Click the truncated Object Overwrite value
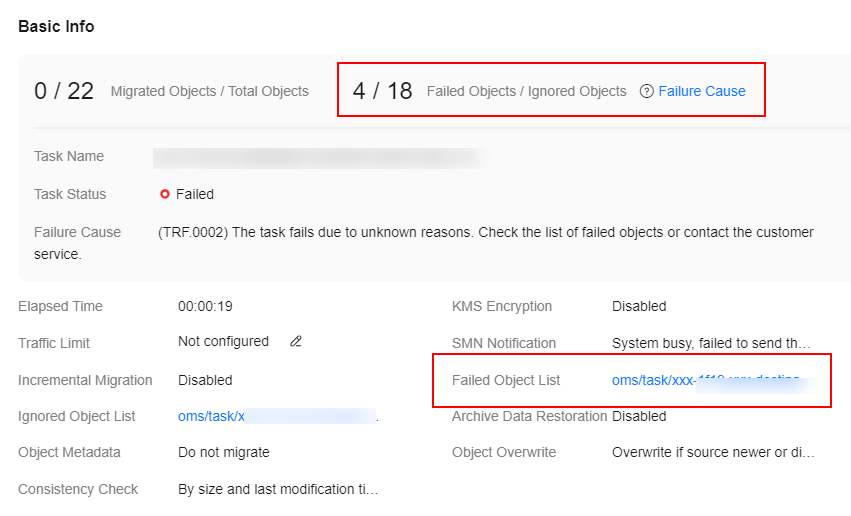 click(x=713, y=452)
